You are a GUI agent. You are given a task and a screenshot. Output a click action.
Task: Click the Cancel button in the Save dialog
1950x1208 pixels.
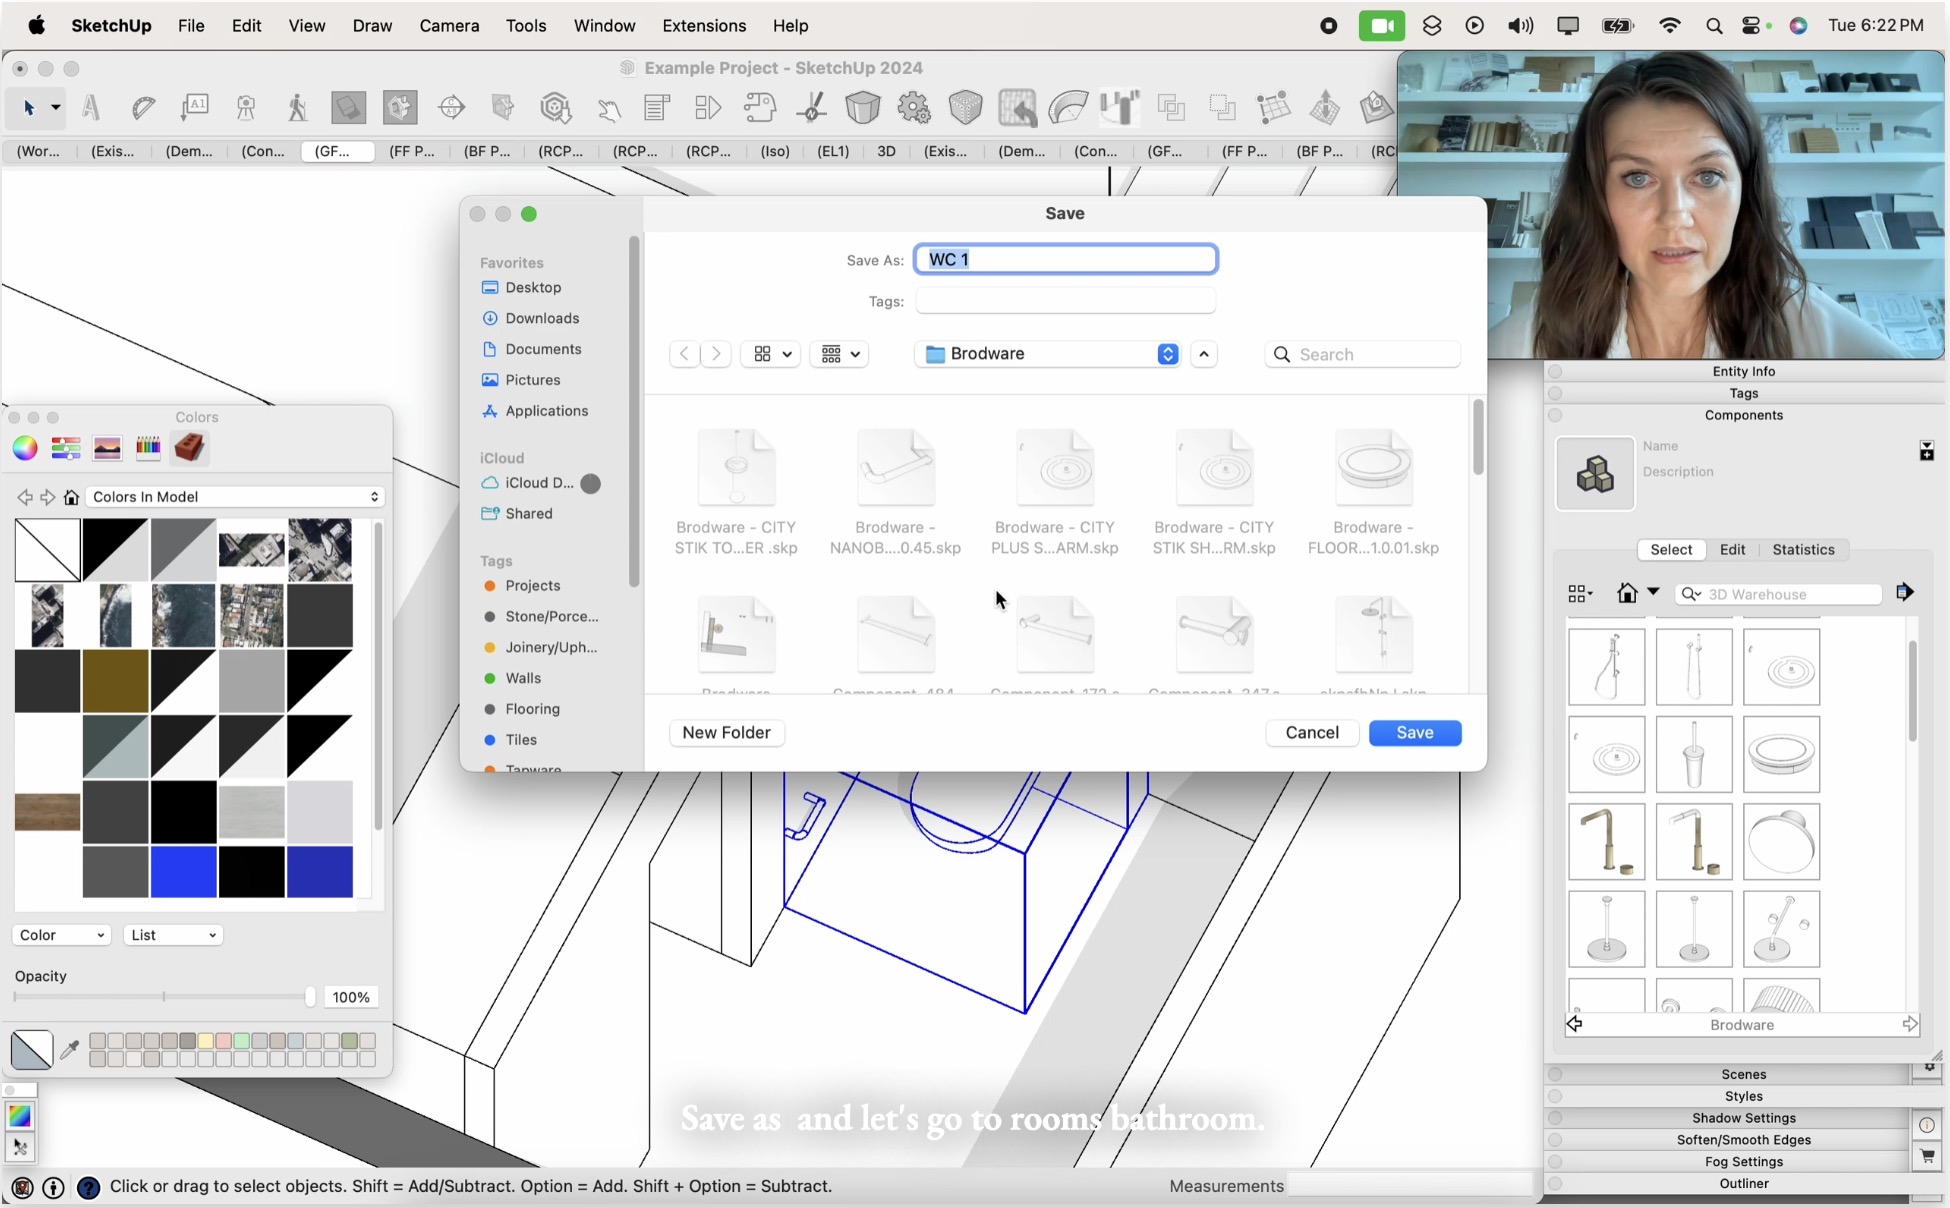pyautogui.click(x=1312, y=732)
